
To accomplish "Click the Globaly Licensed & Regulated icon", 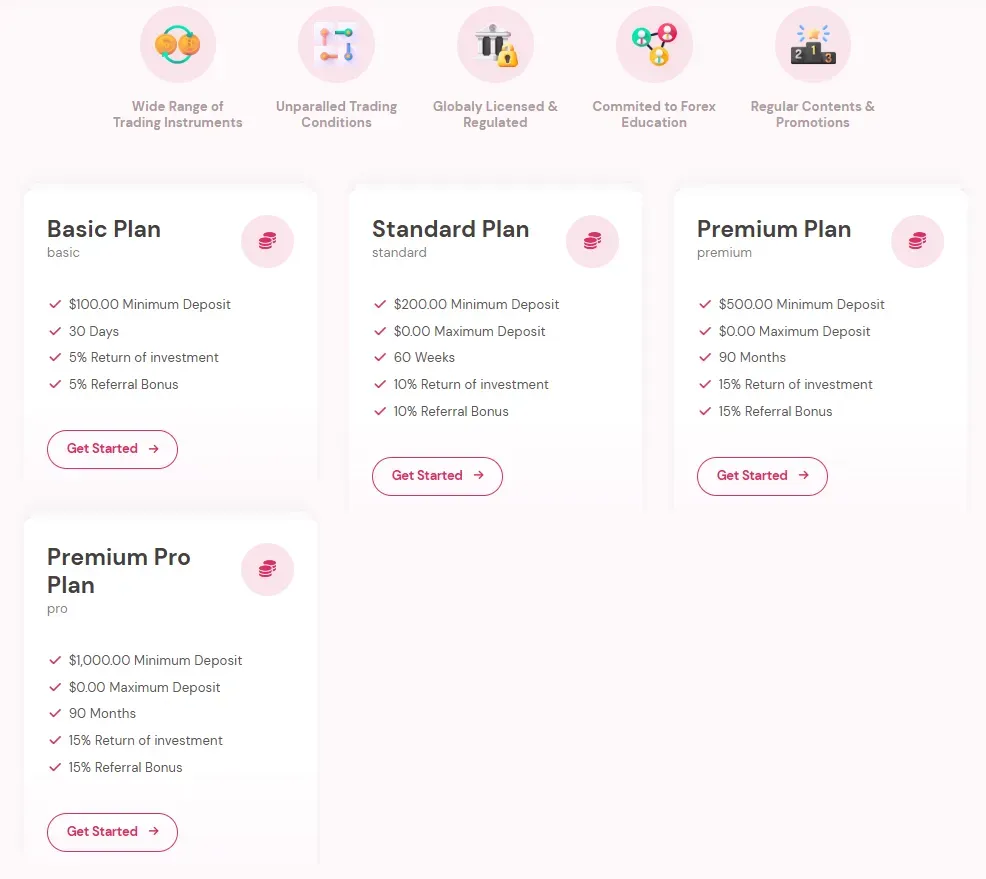I will click(x=495, y=45).
